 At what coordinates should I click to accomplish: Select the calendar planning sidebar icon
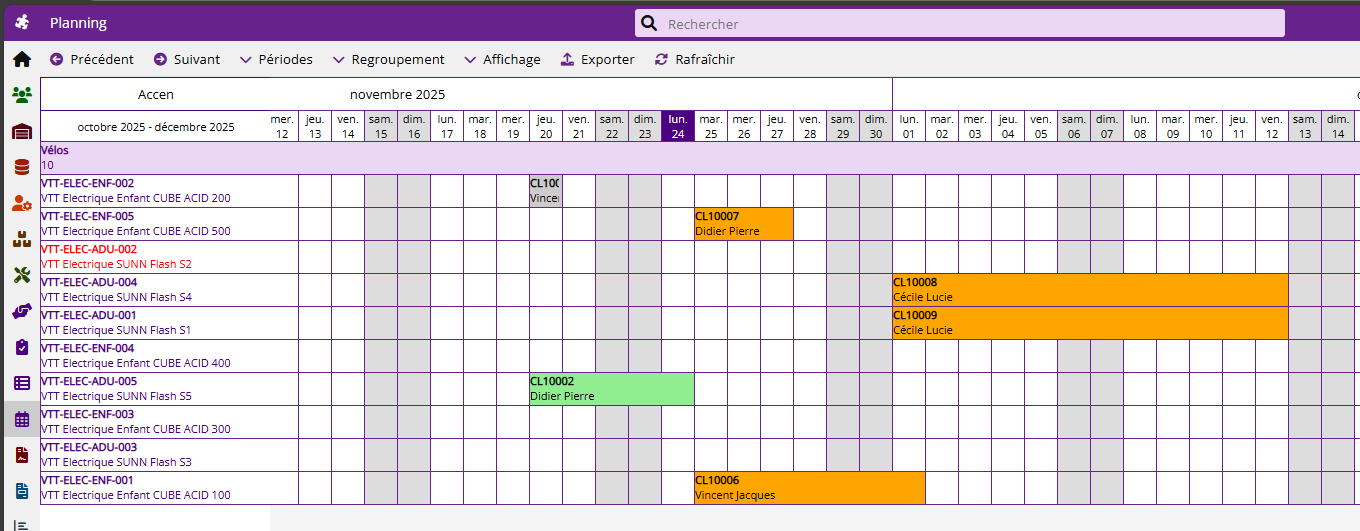[21, 419]
